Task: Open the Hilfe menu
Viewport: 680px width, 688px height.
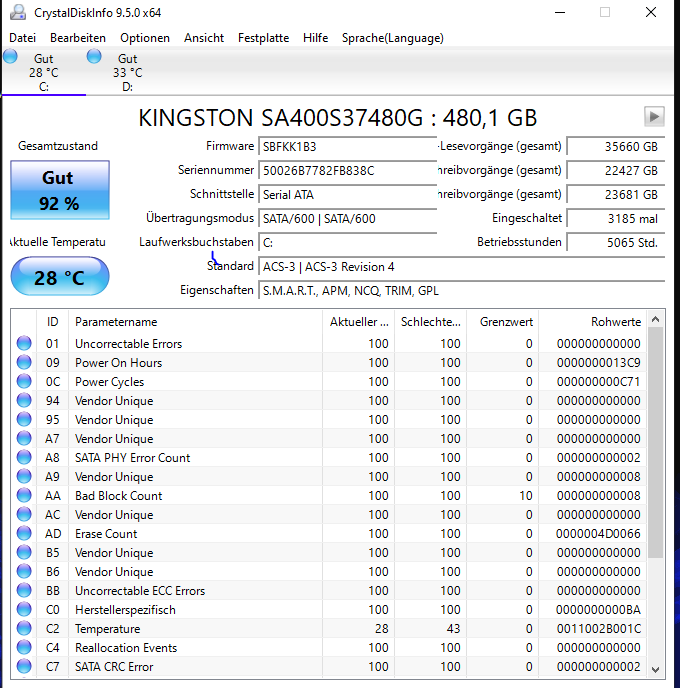Action: click(x=315, y=38)
